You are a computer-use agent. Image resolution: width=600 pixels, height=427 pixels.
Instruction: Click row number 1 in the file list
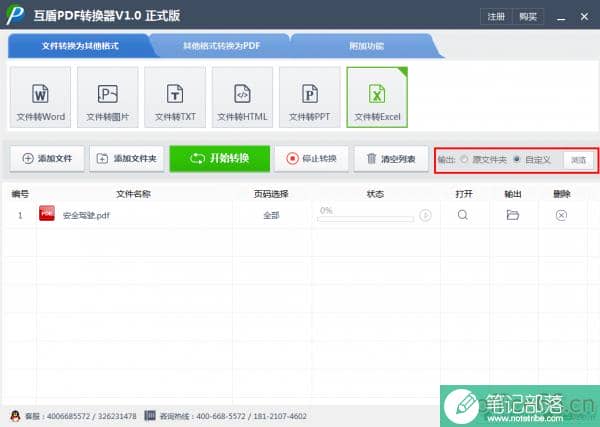[x=20, y=215]
